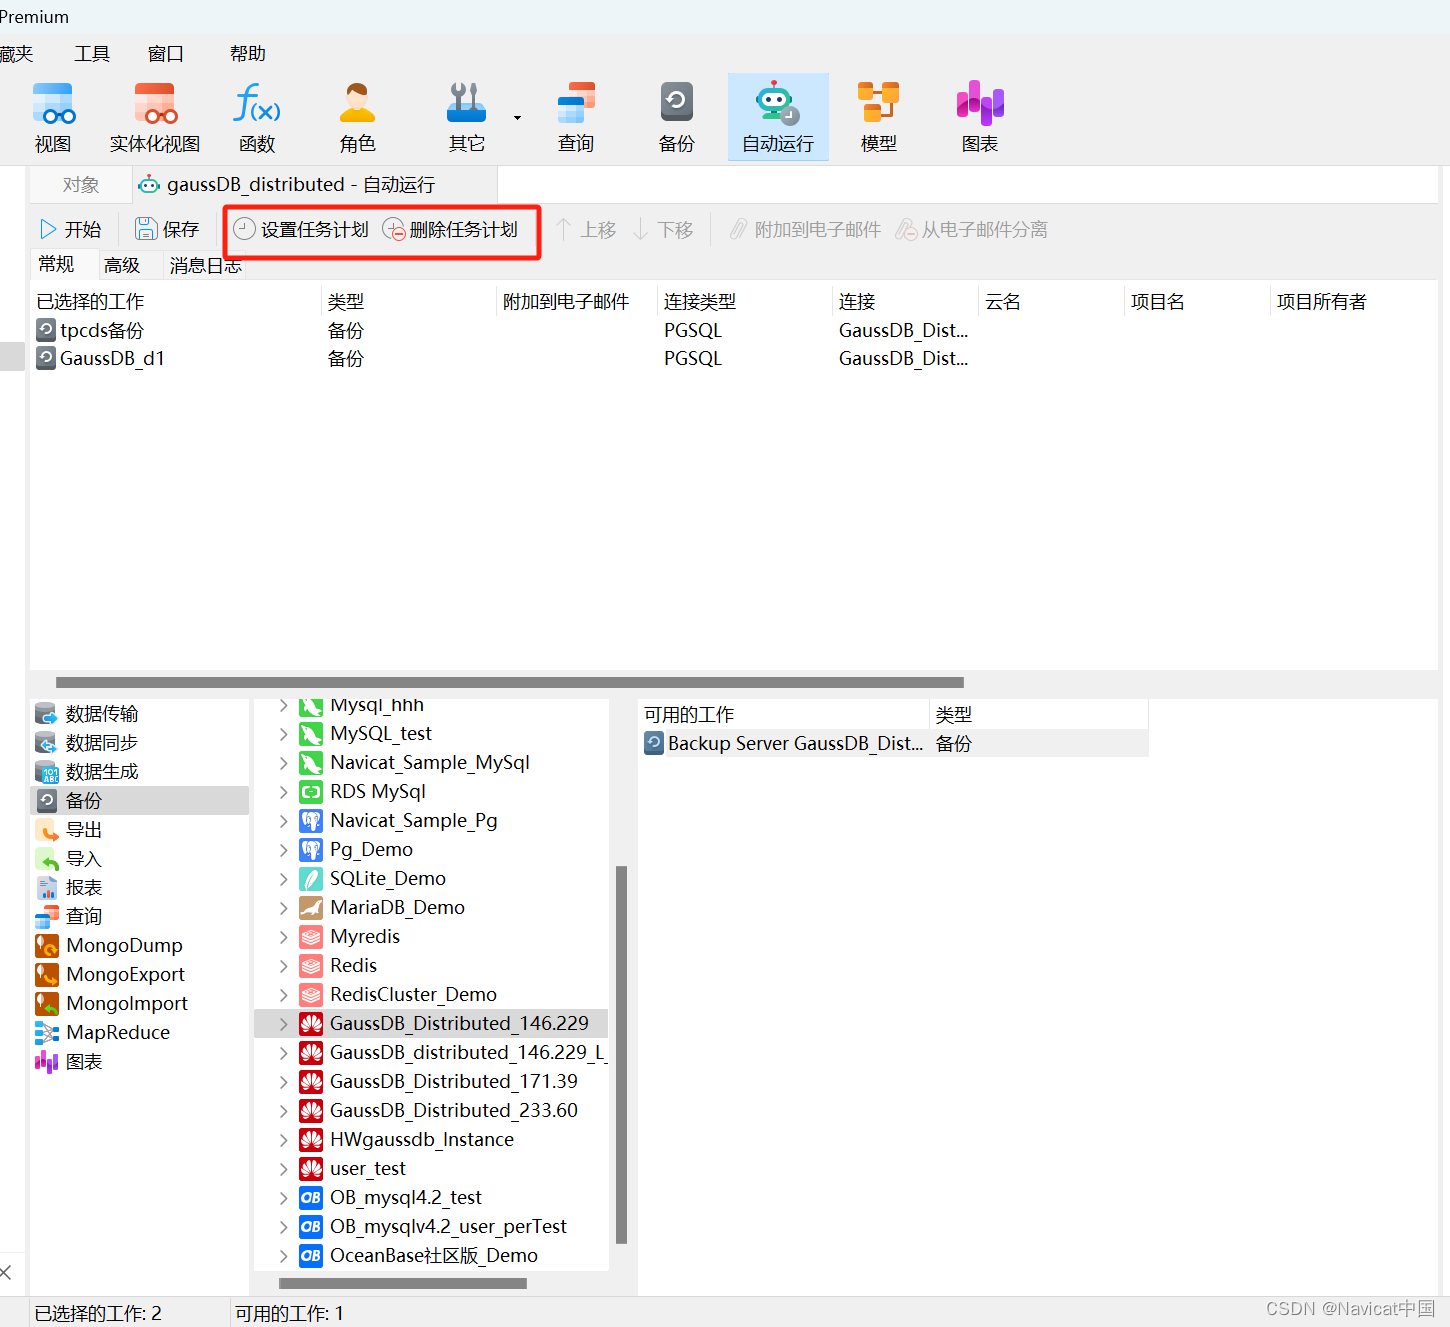Select 导入 job type
The height and width of the screenshot is (1327, 1450).
point(140,859)
